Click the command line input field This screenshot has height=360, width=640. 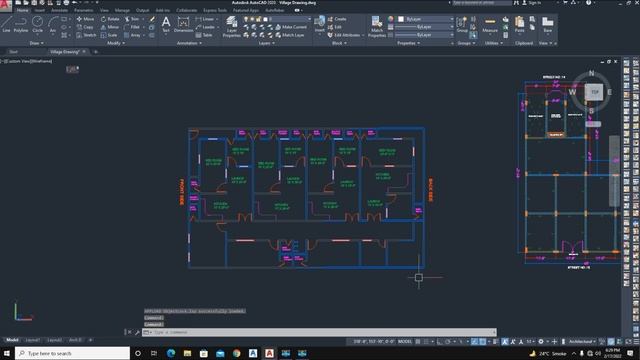pos(319,332)
